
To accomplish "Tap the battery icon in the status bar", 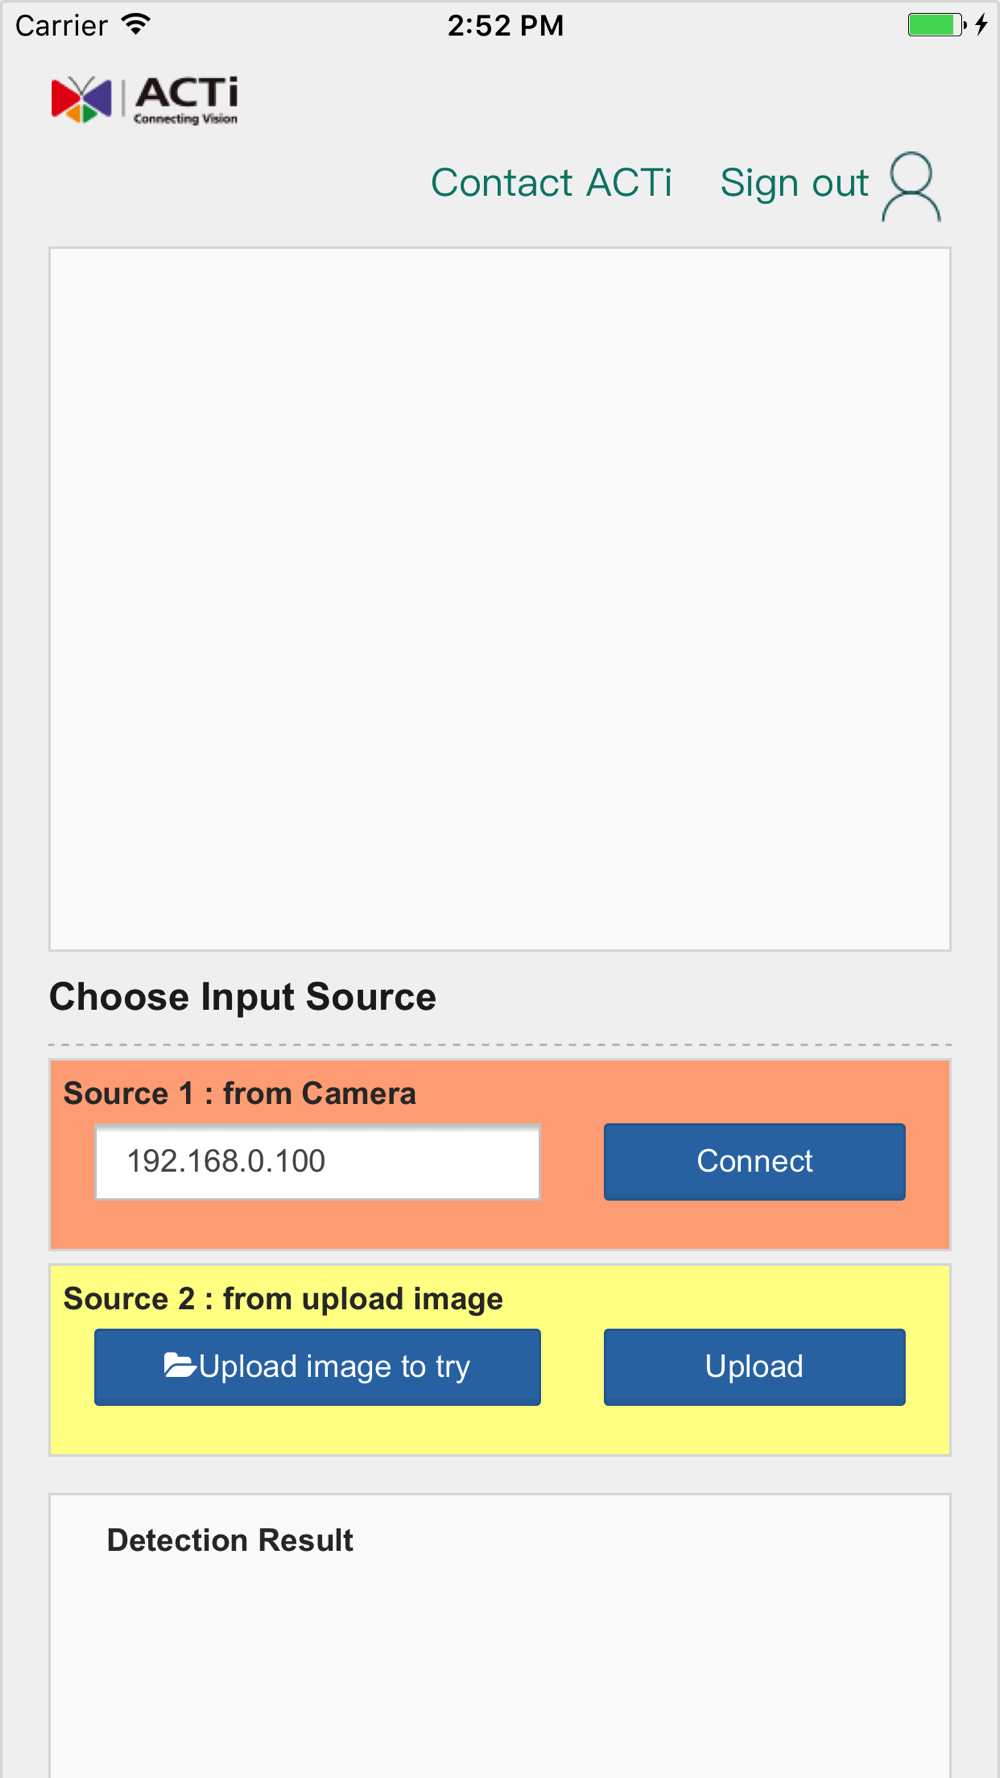I will (x=936, y=25).
